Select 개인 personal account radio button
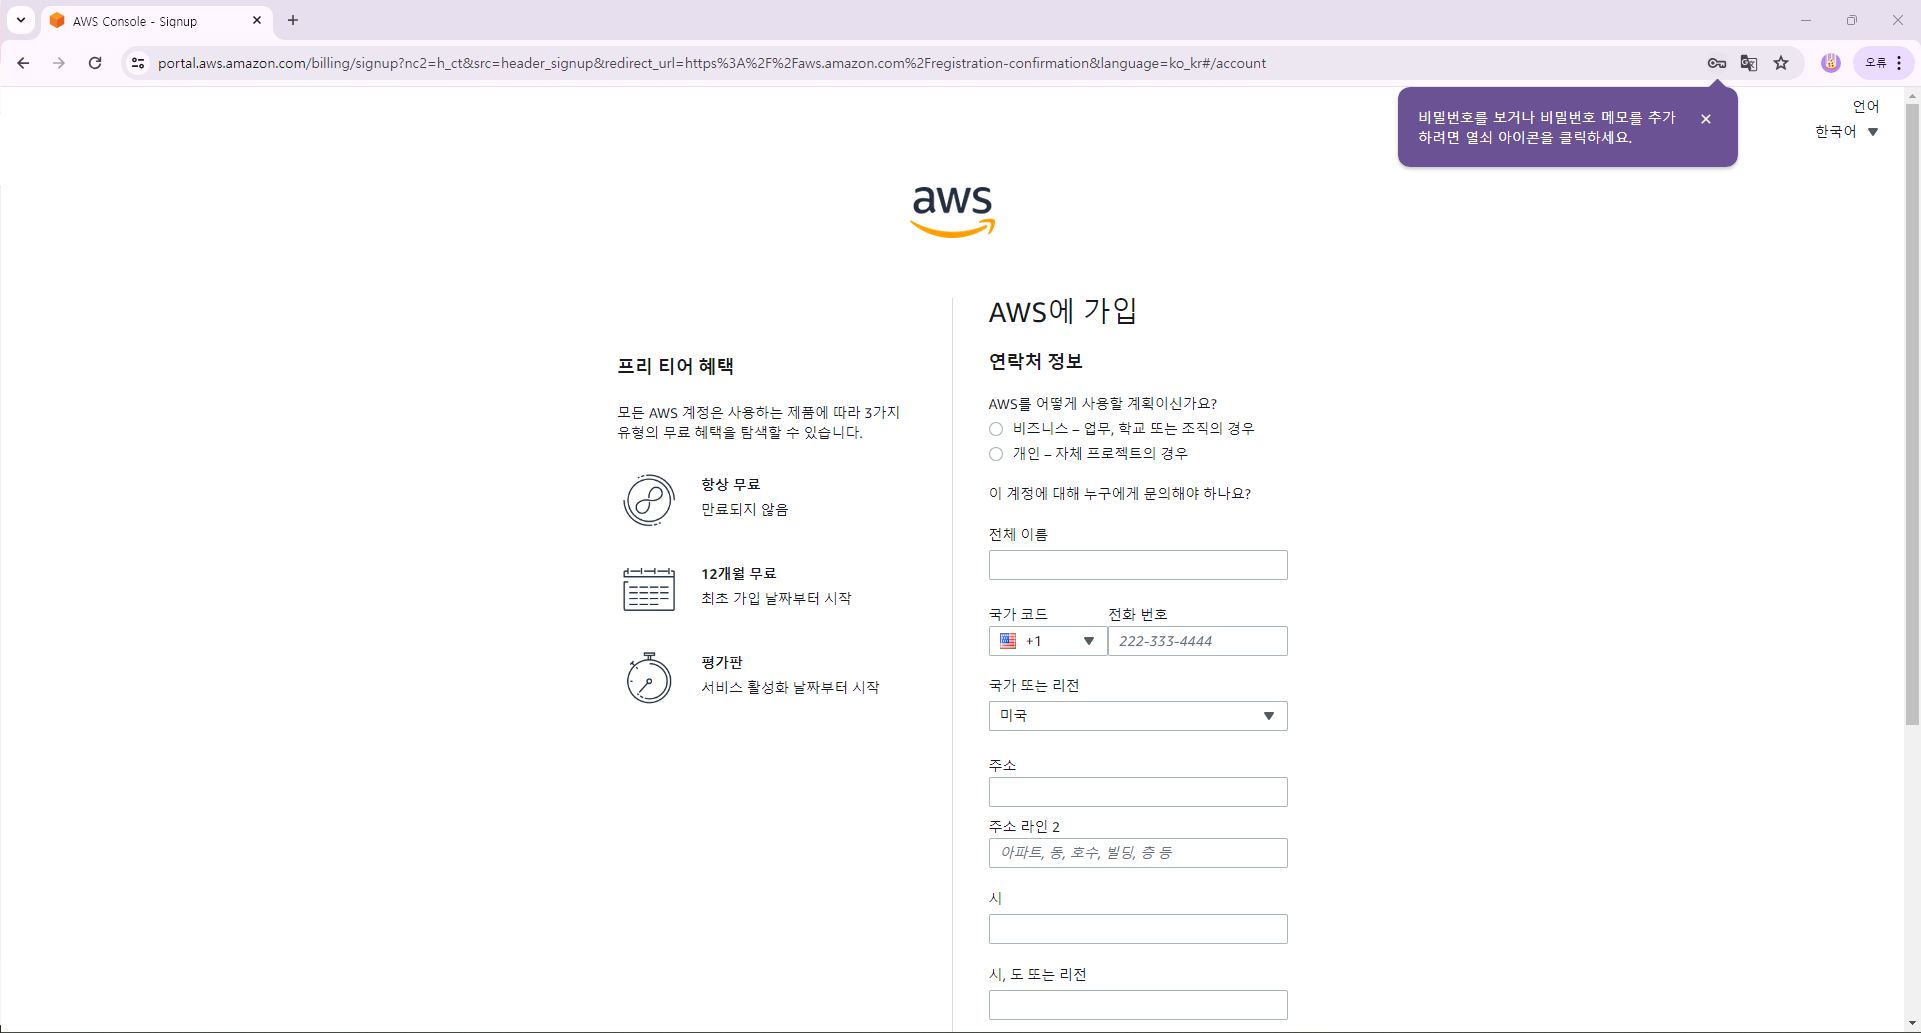The height and width of the screenshot is (1033, 1921). click(996, 454)
